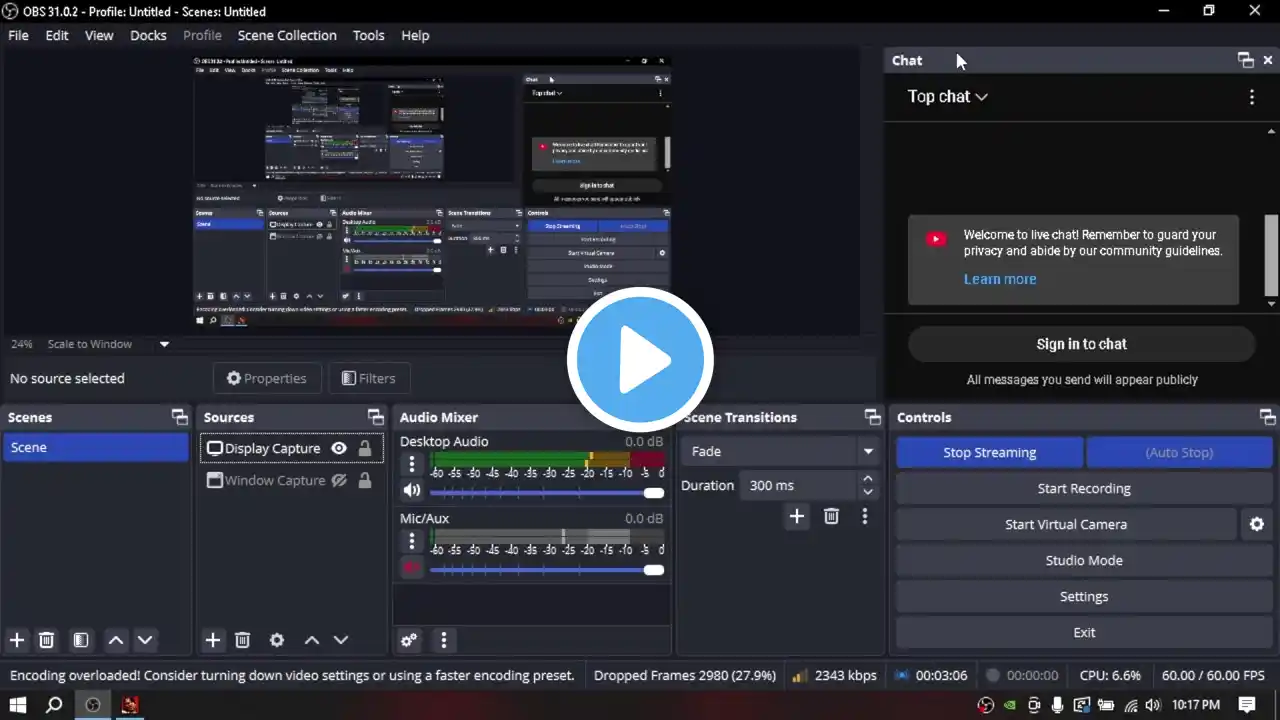This screenshot has width=1280, height=720.
Task: Start Recording
Action: click(x=1084, y=488)
